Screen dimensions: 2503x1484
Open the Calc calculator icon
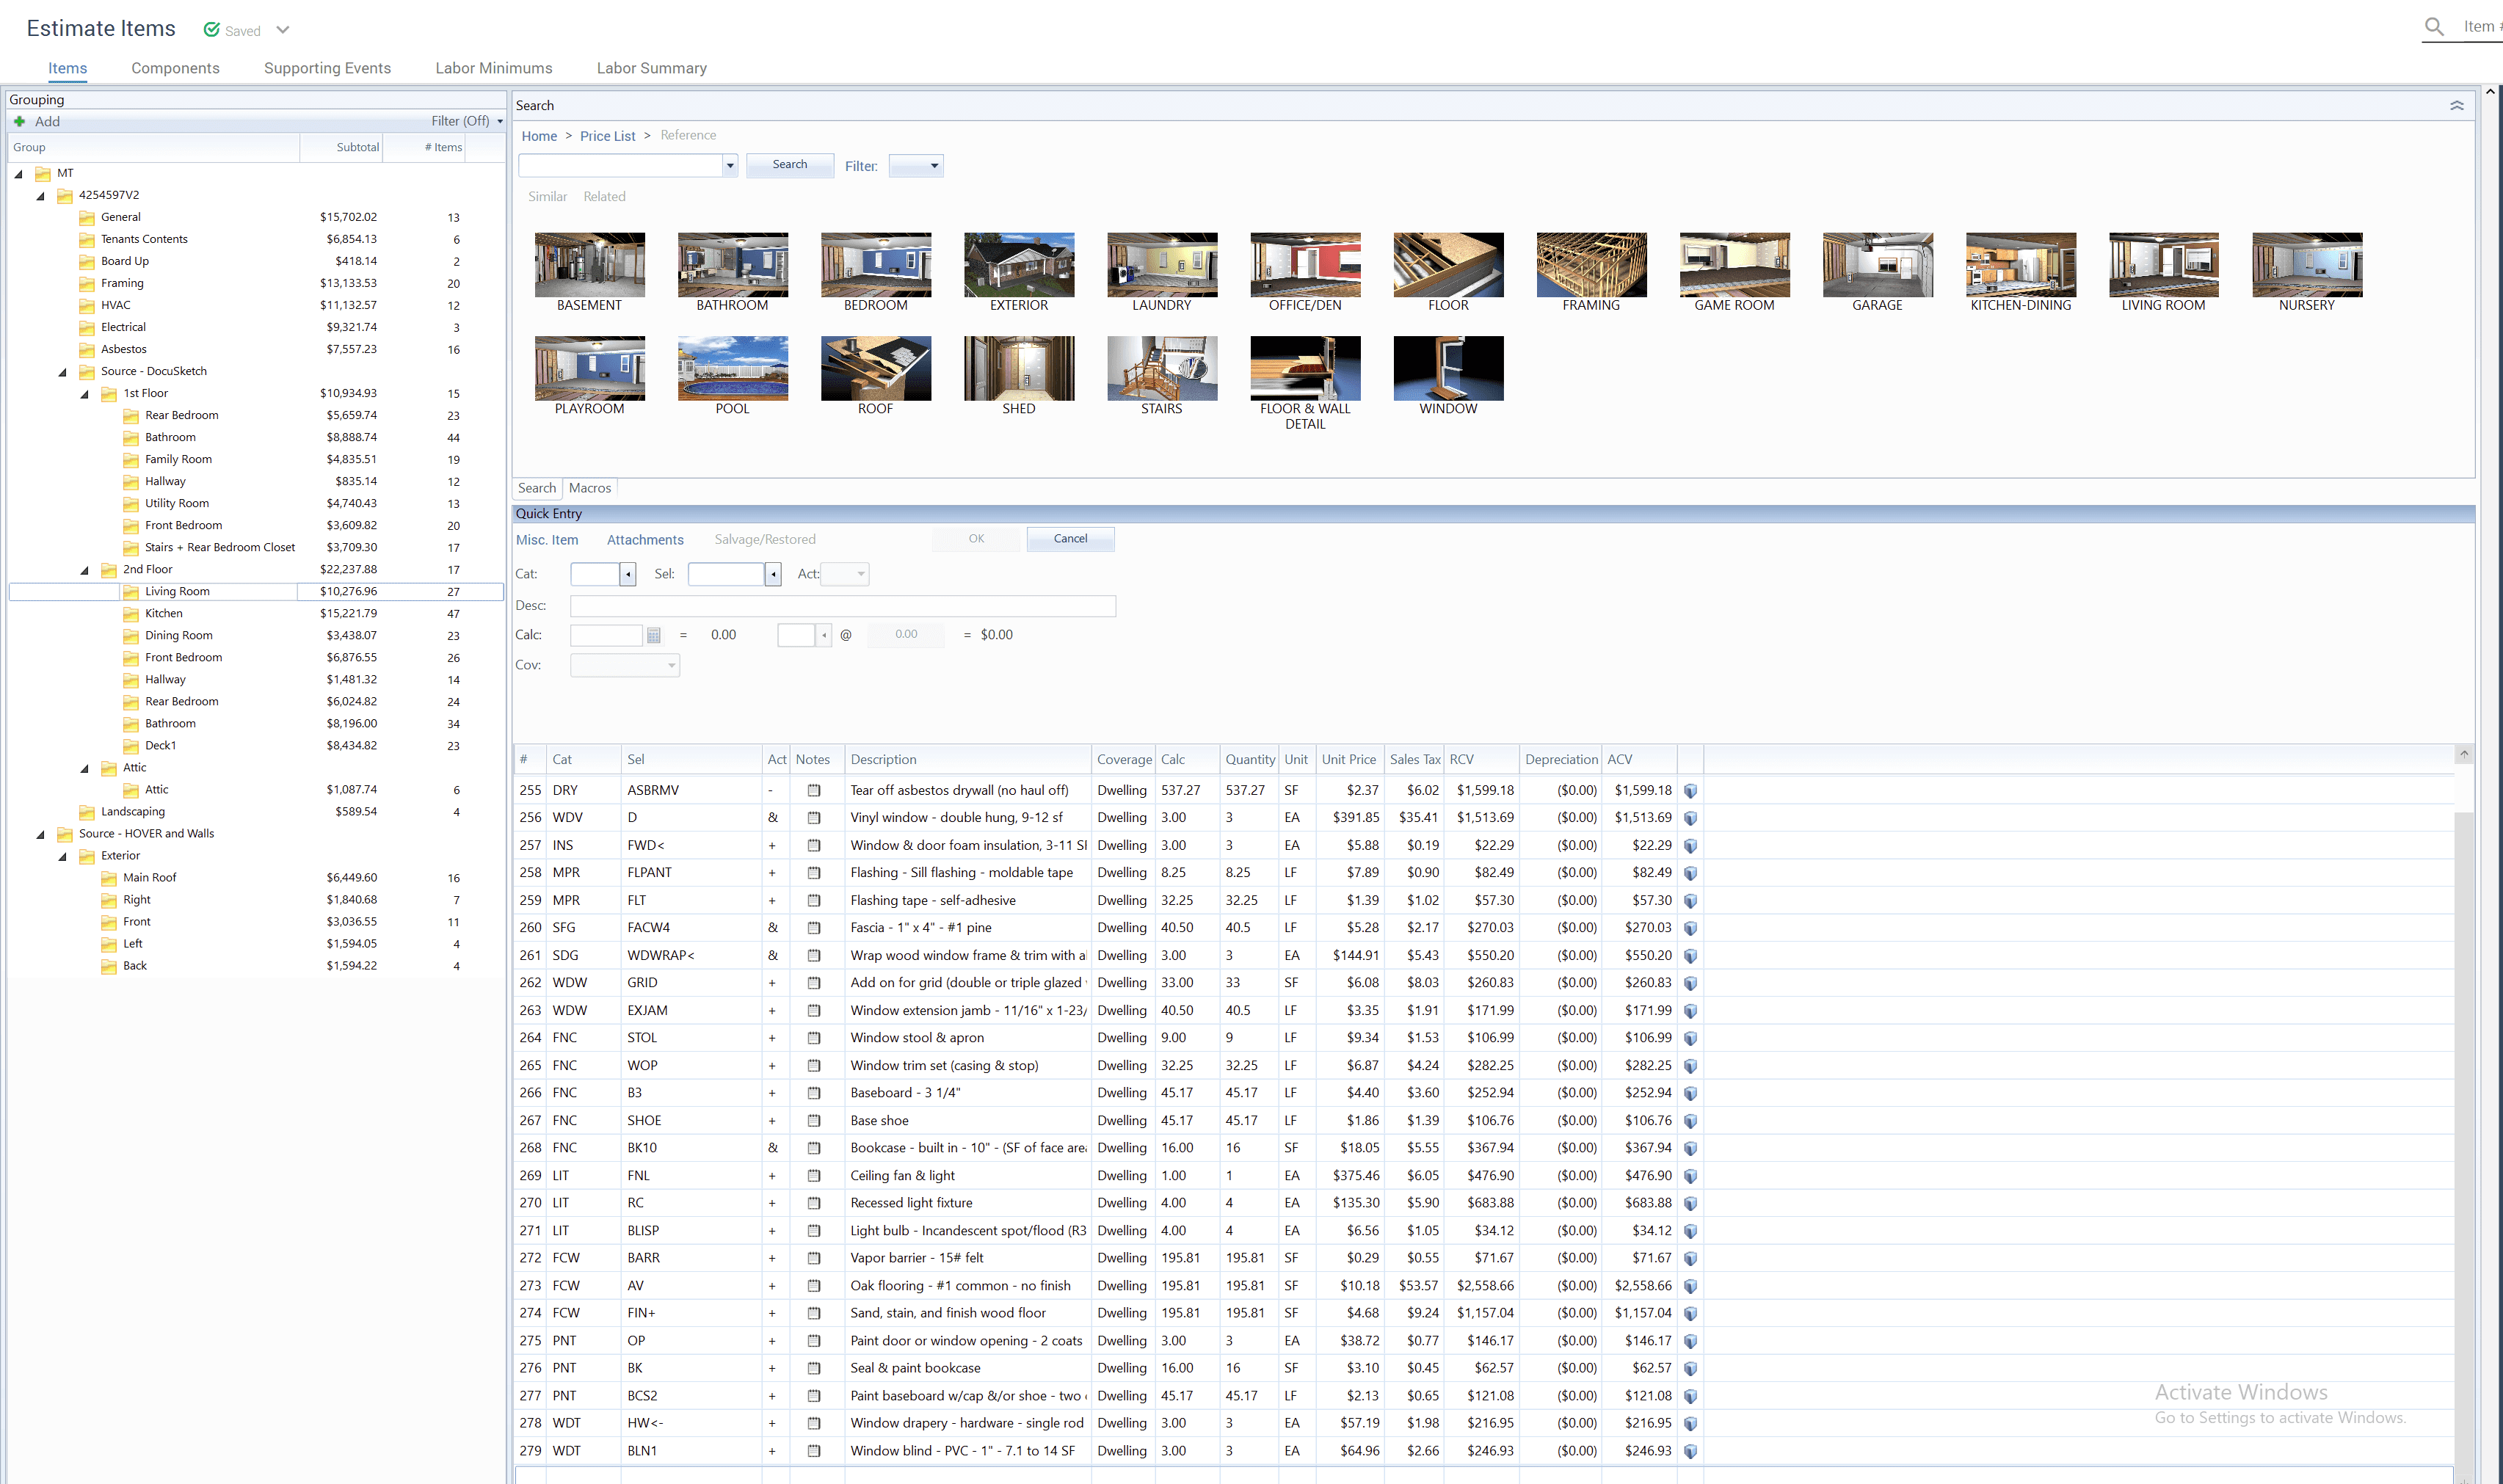tap(653, 635)
